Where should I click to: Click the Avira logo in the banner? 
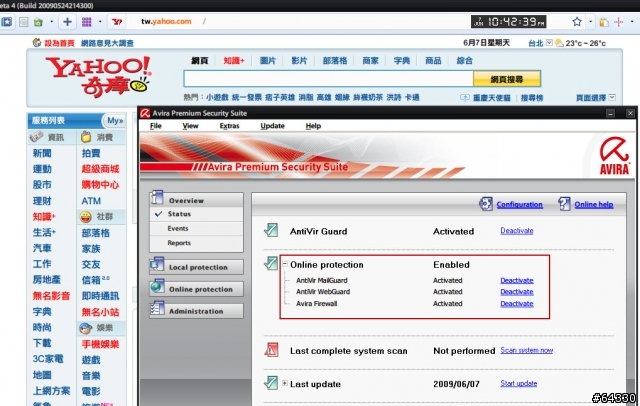(614, 156)
